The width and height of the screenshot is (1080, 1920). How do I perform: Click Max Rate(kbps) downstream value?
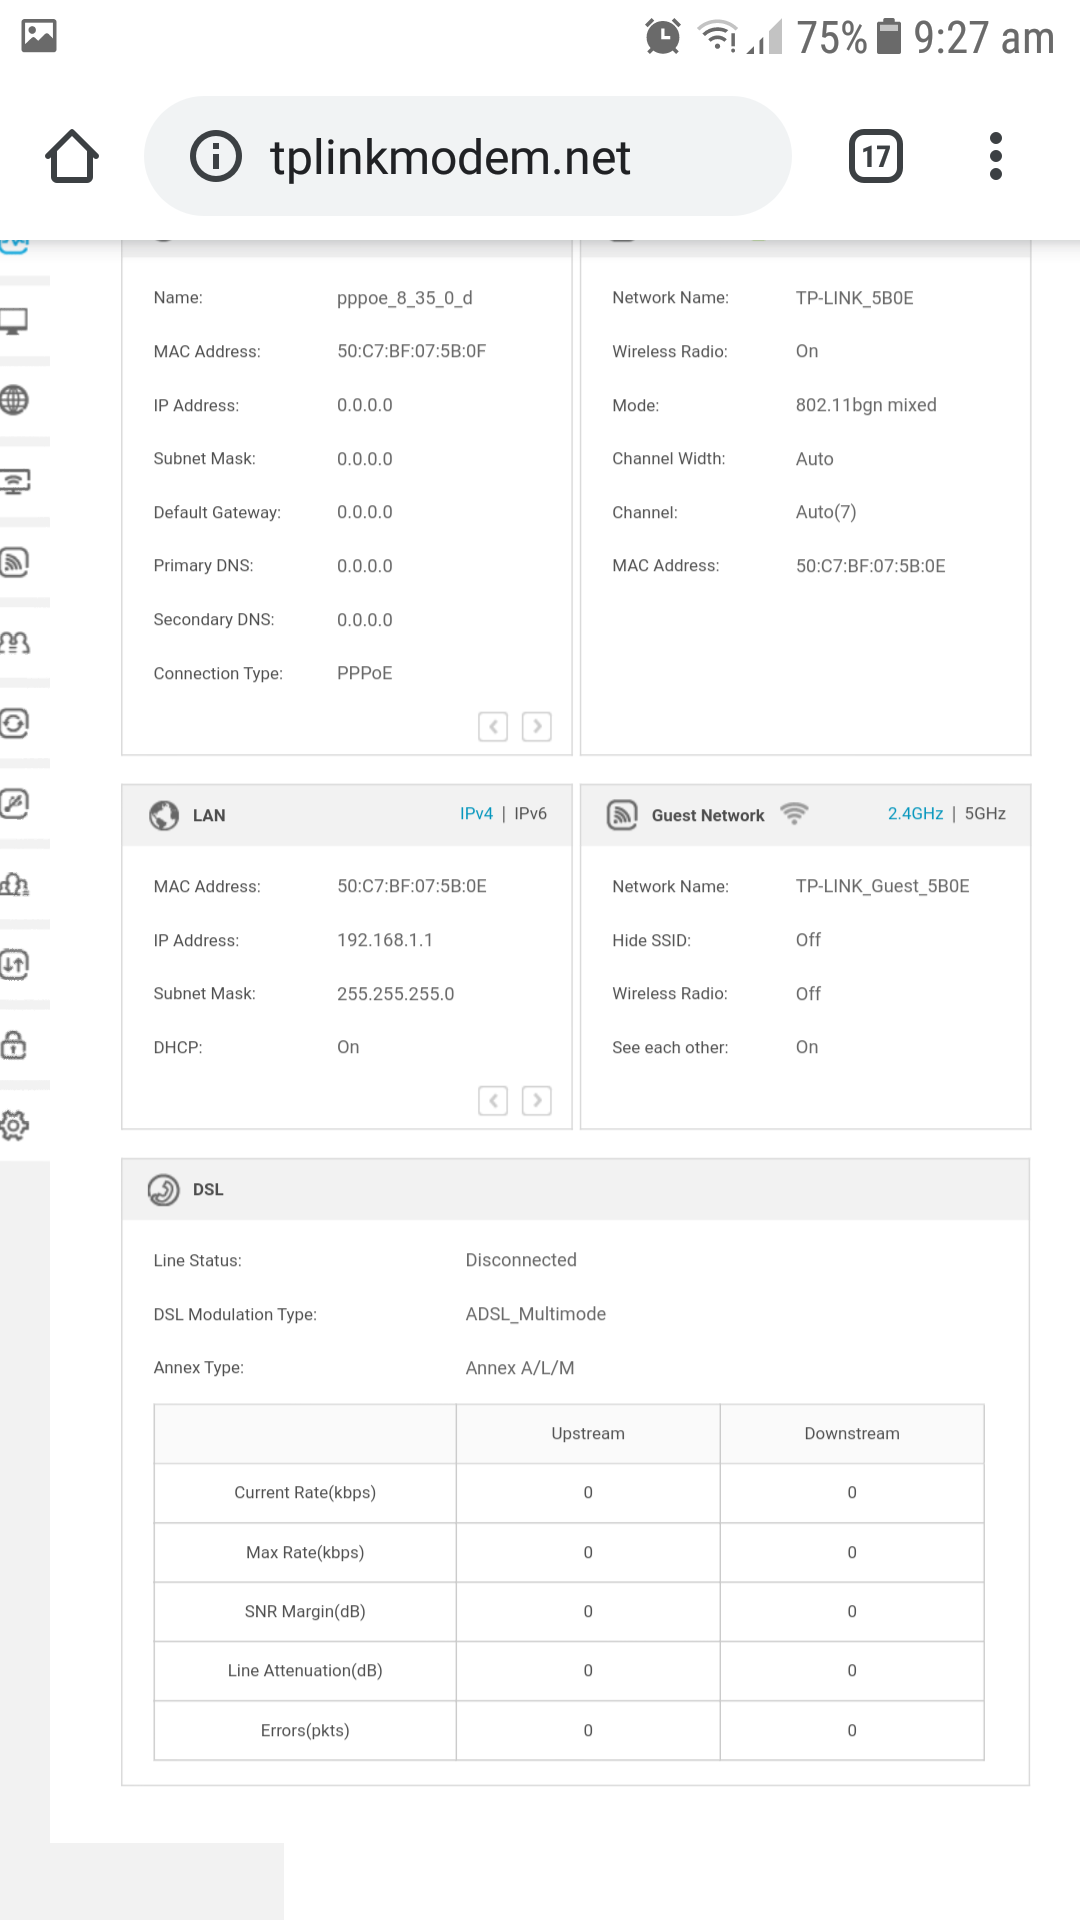pyautogui.click(x=852, y=1553)
